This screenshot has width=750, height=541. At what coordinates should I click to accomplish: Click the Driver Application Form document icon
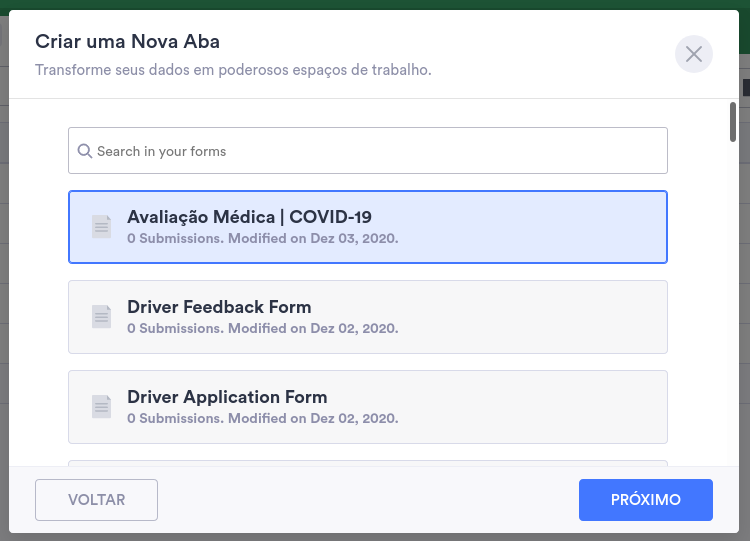tap(101, 407)
